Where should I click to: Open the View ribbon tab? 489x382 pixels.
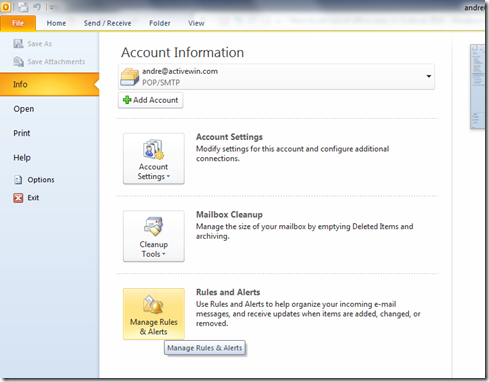[196, 23]
